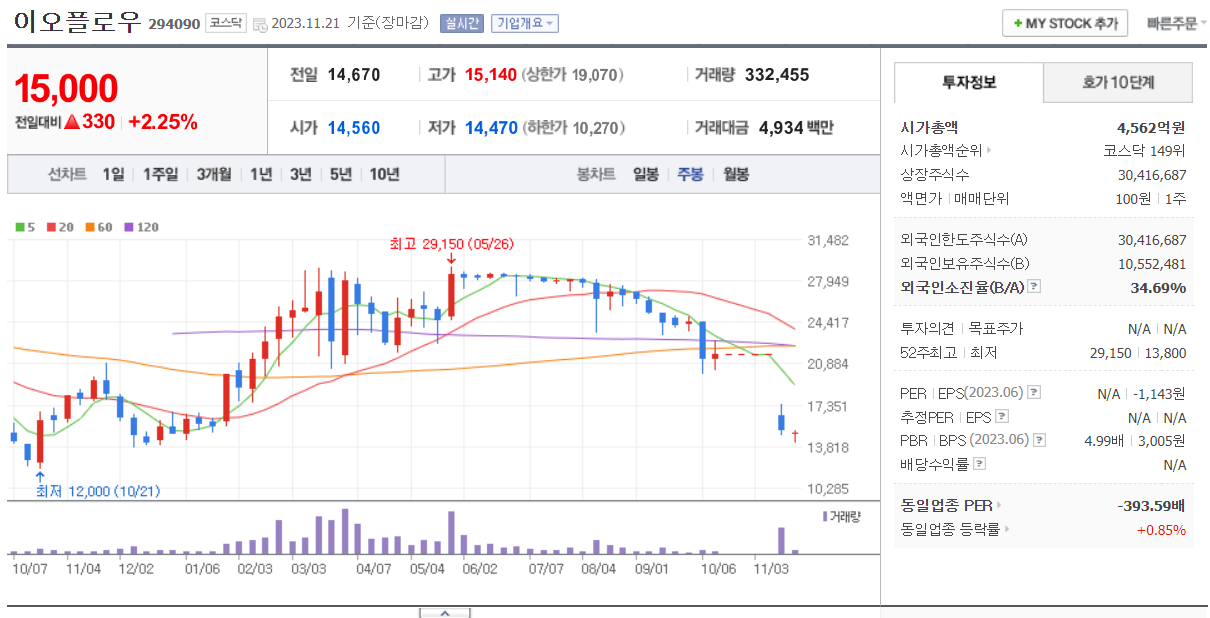
Task: Show the 월봉 monthly candle chart
Action: point(736,174)
